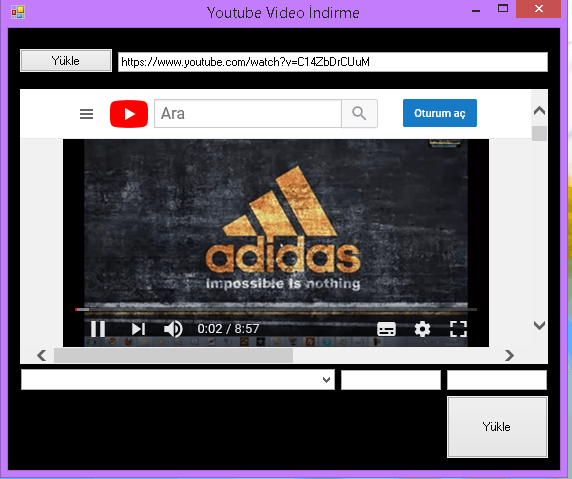Click the horizontal scroll left arrow
This screenshot has width=572, height=479.
tap(42, 355)
